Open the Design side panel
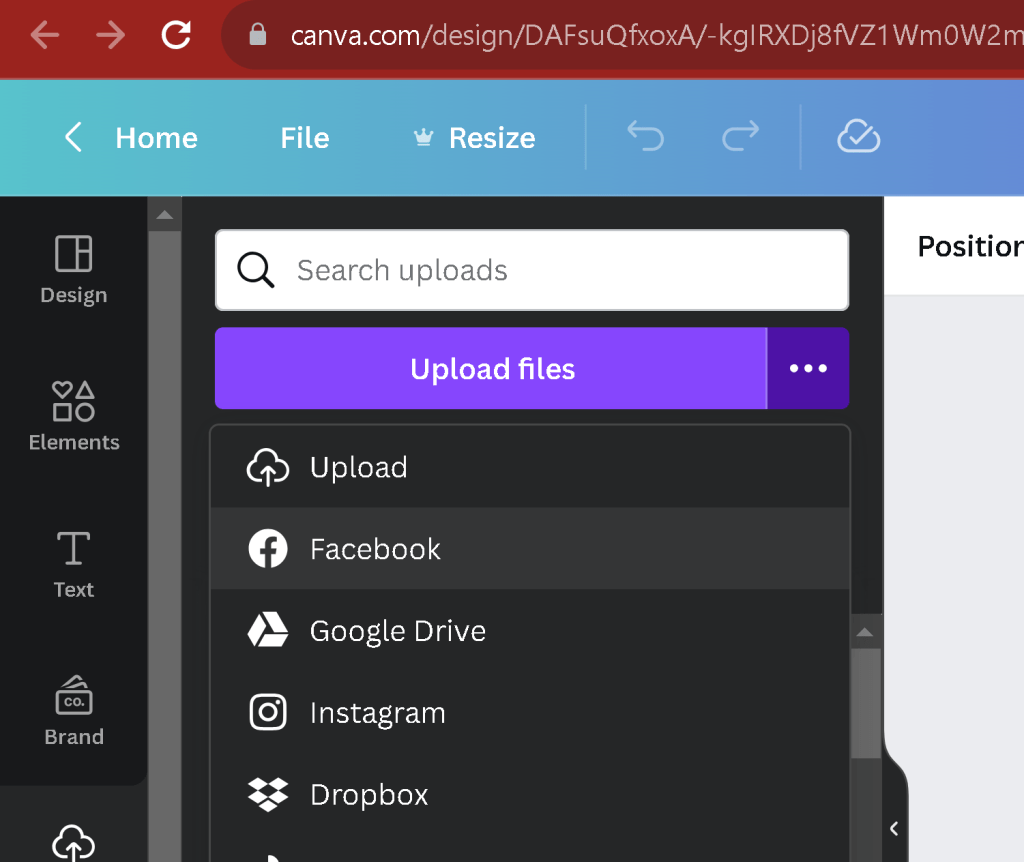The height and width of the screenshot is (862, 1024). coord(74,270)
